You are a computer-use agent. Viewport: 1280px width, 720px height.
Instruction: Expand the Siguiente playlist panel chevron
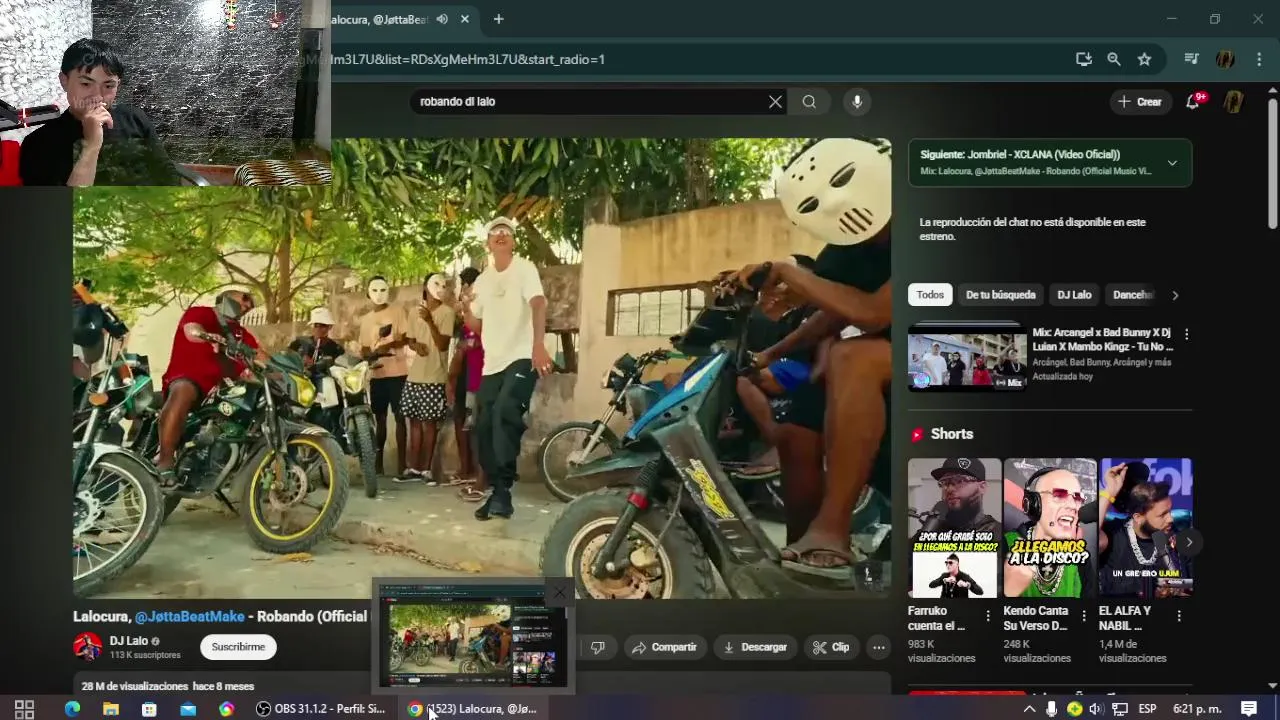click(x=1172, y=163)
